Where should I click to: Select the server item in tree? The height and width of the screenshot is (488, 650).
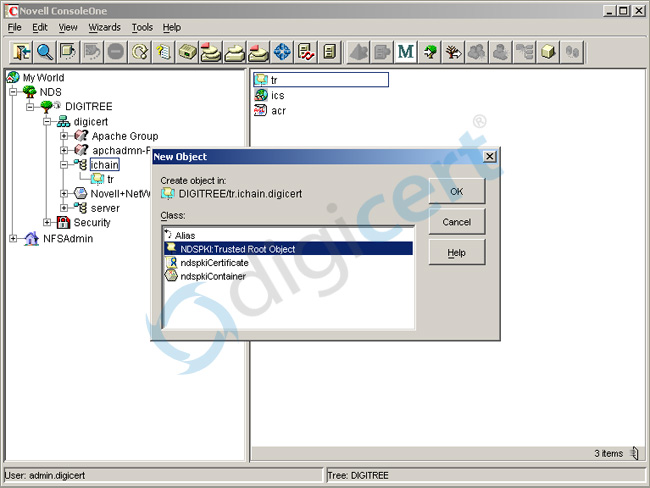pyautogui.click(x=105, y=208)
